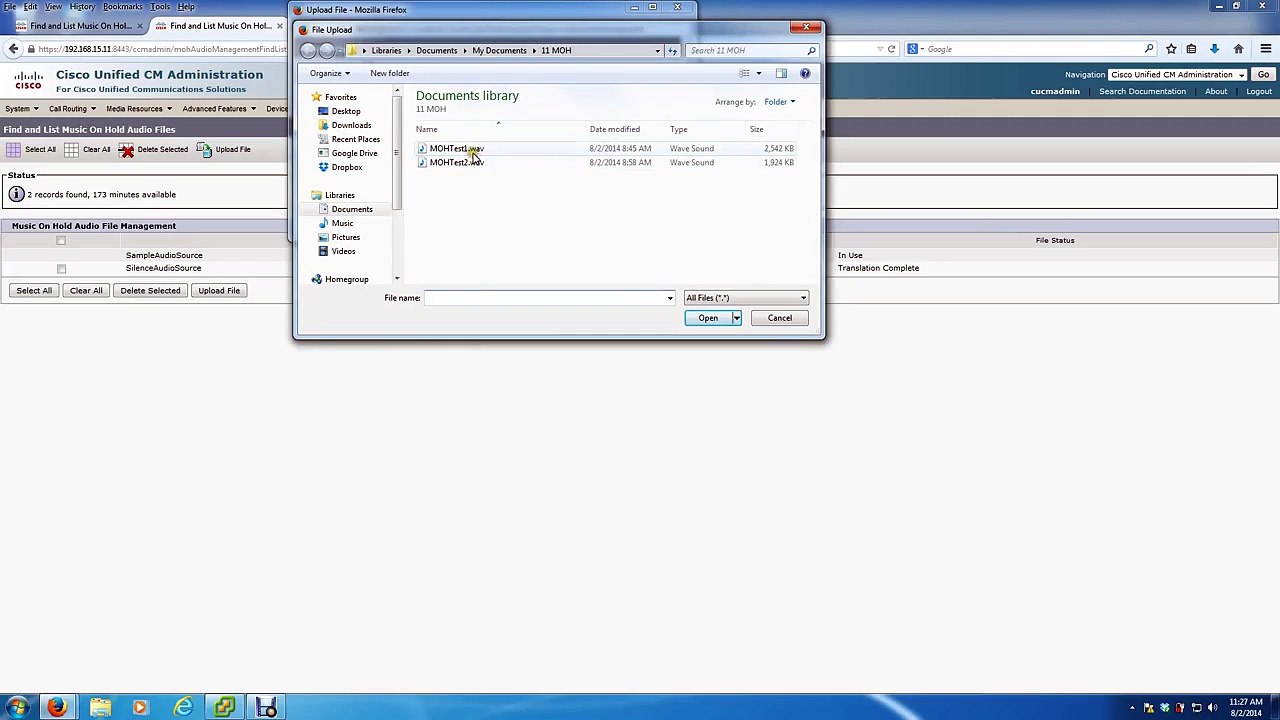This screenshot has width=1280, height=720.
Task: Go to Desktop in navigation pane
Action: [x=345, y=111]
